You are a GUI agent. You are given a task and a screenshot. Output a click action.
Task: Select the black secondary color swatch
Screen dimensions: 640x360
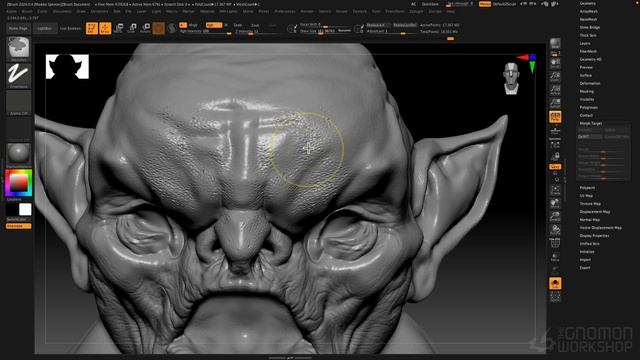12,209
